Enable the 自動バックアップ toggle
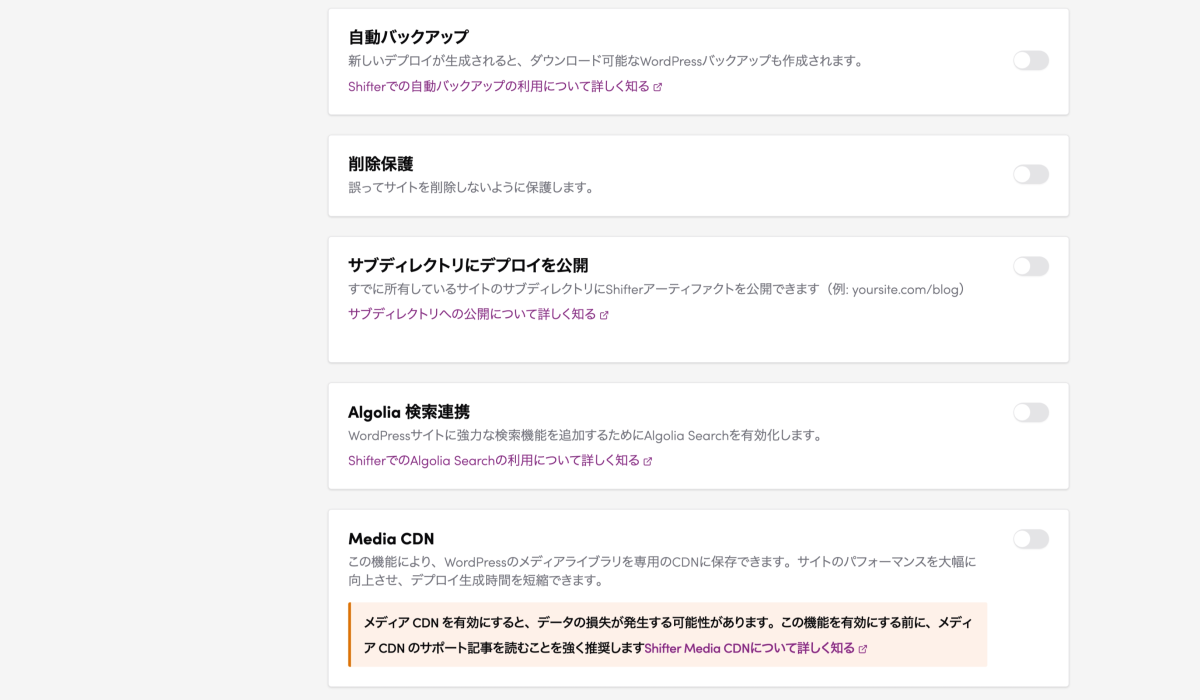The height and width of the screenshot is (700, 1200). click(x=1031, y=61)
